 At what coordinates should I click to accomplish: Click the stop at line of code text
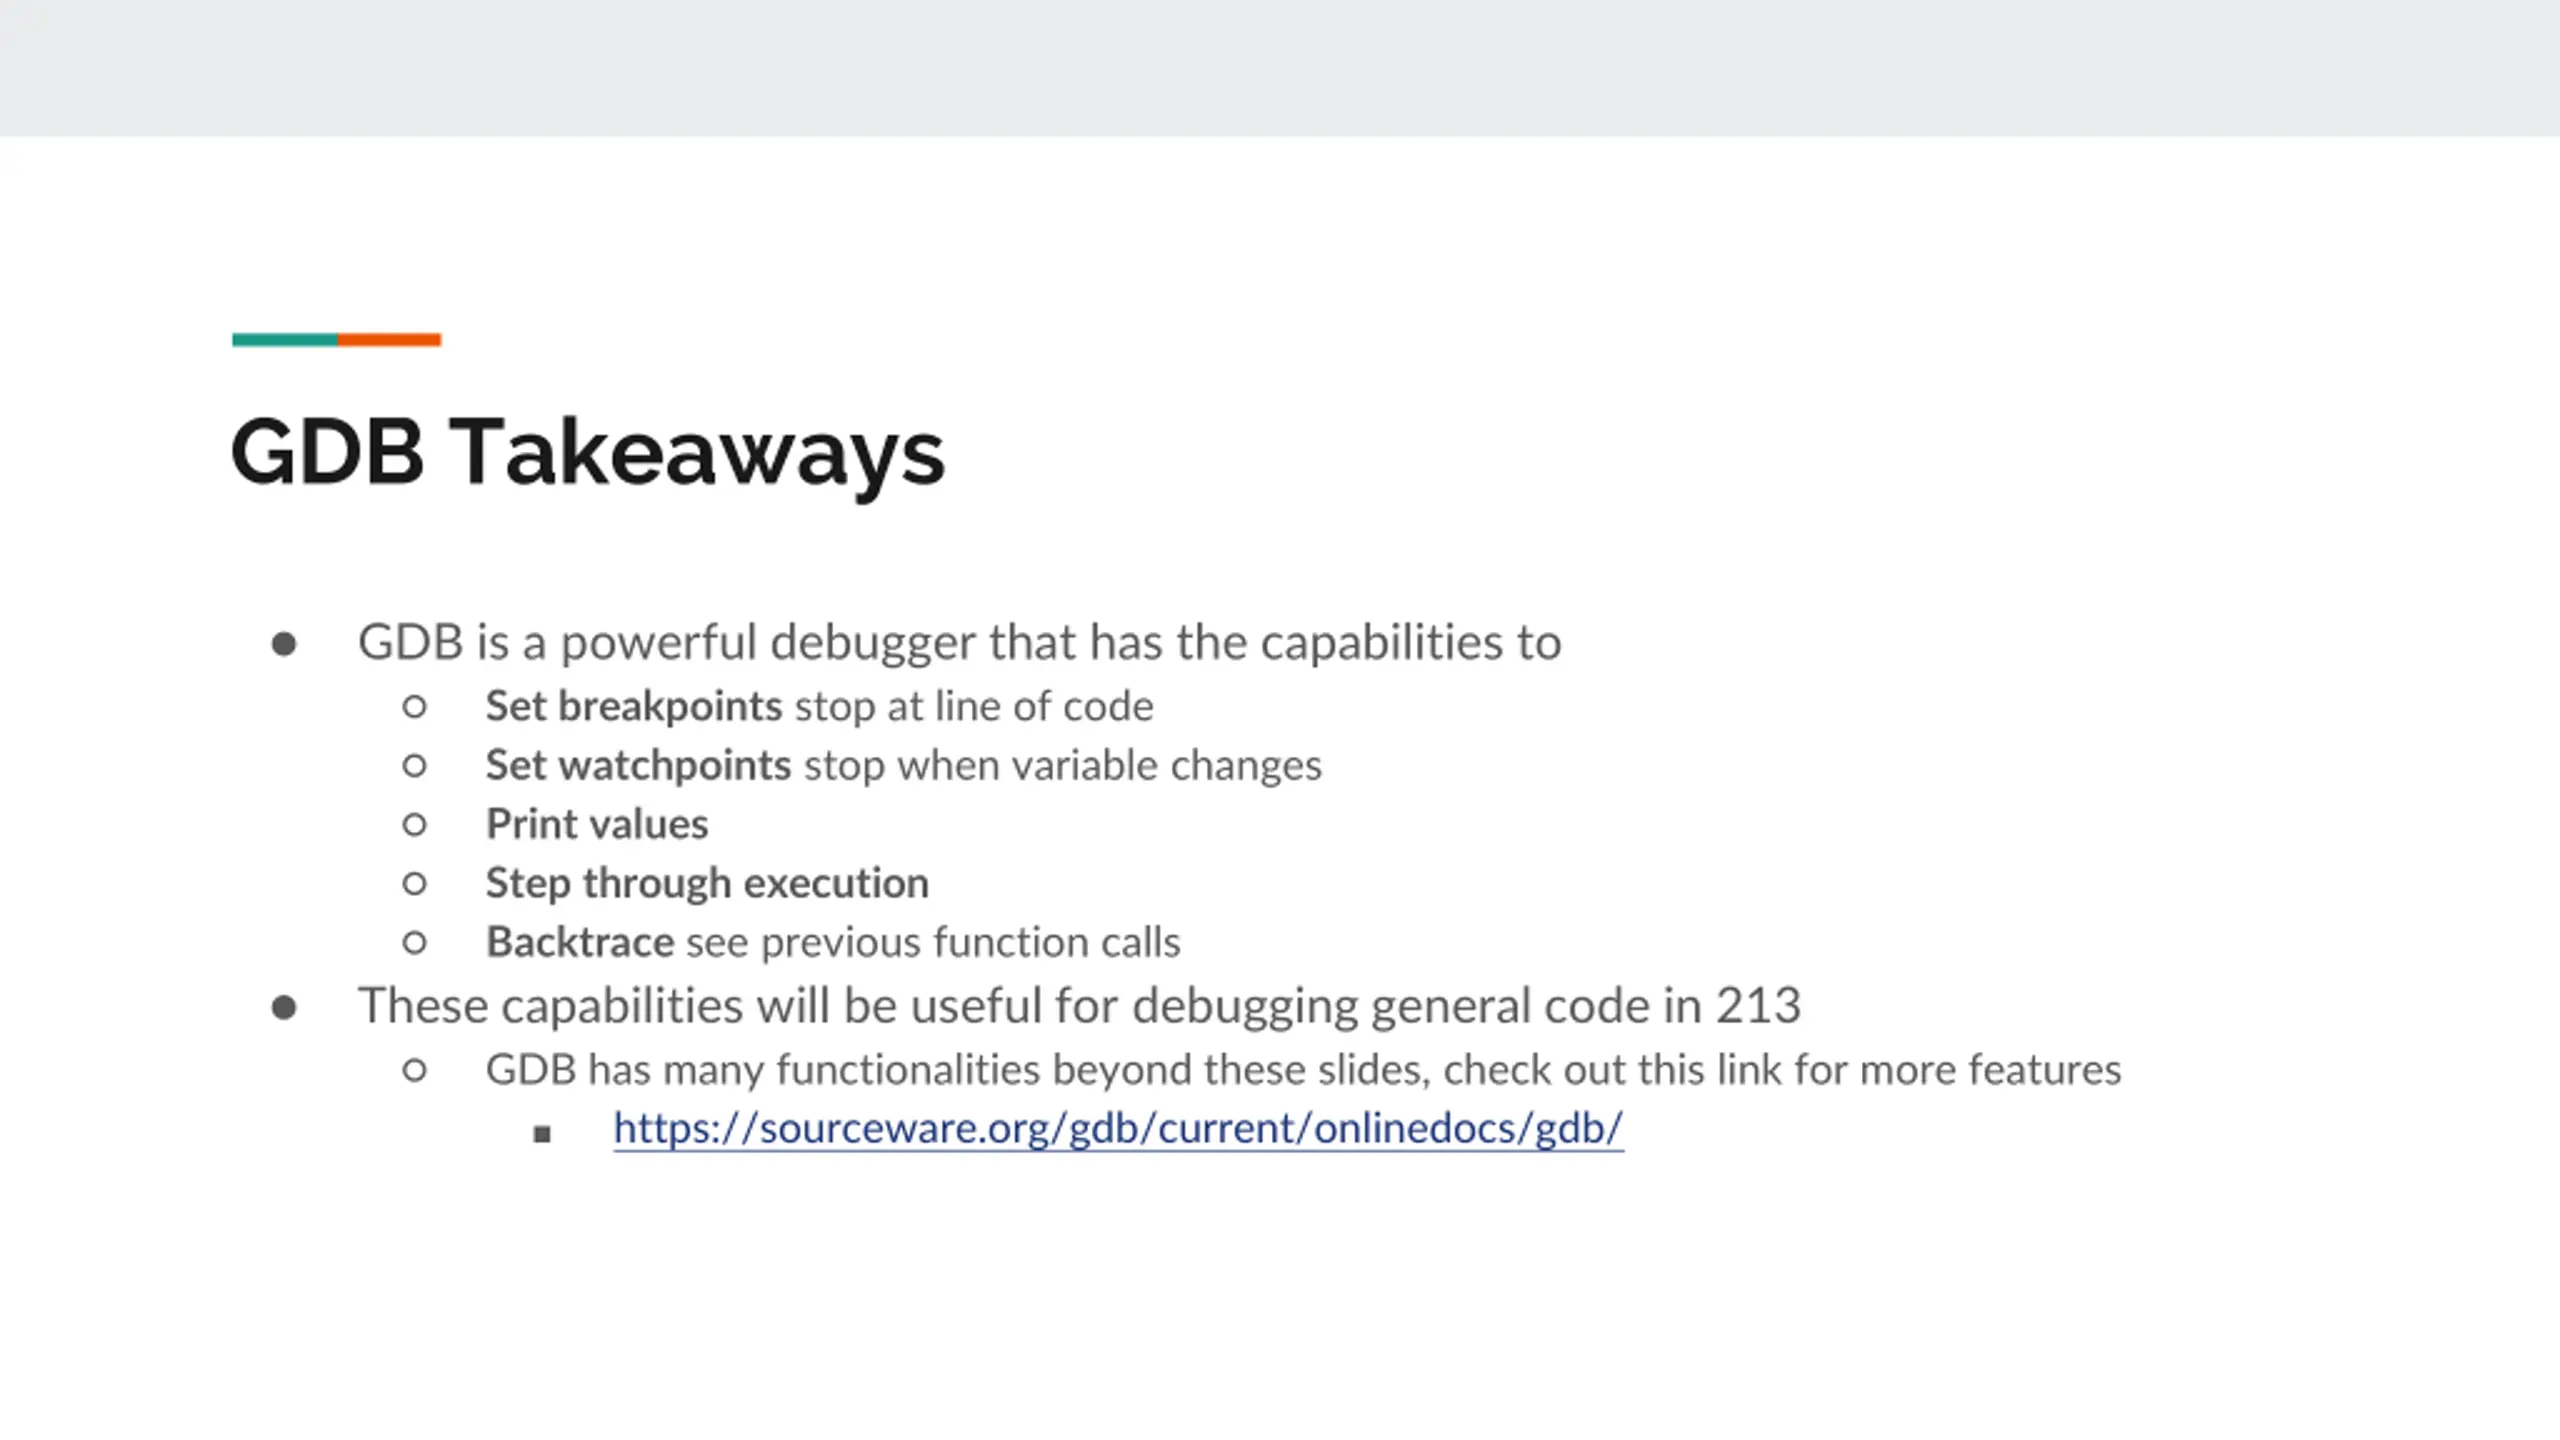click(x=974, y=706)
